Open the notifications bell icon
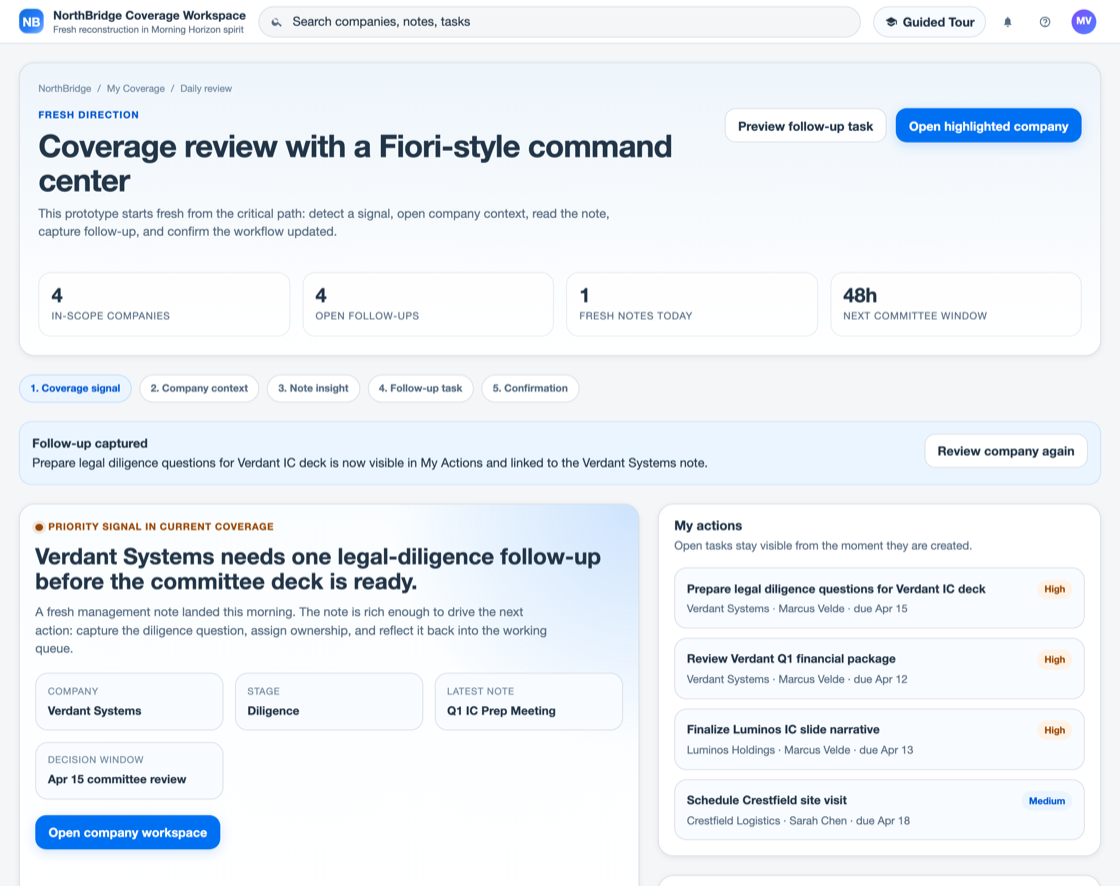This screenshot has height=886, width=1120. (1007, 22)
